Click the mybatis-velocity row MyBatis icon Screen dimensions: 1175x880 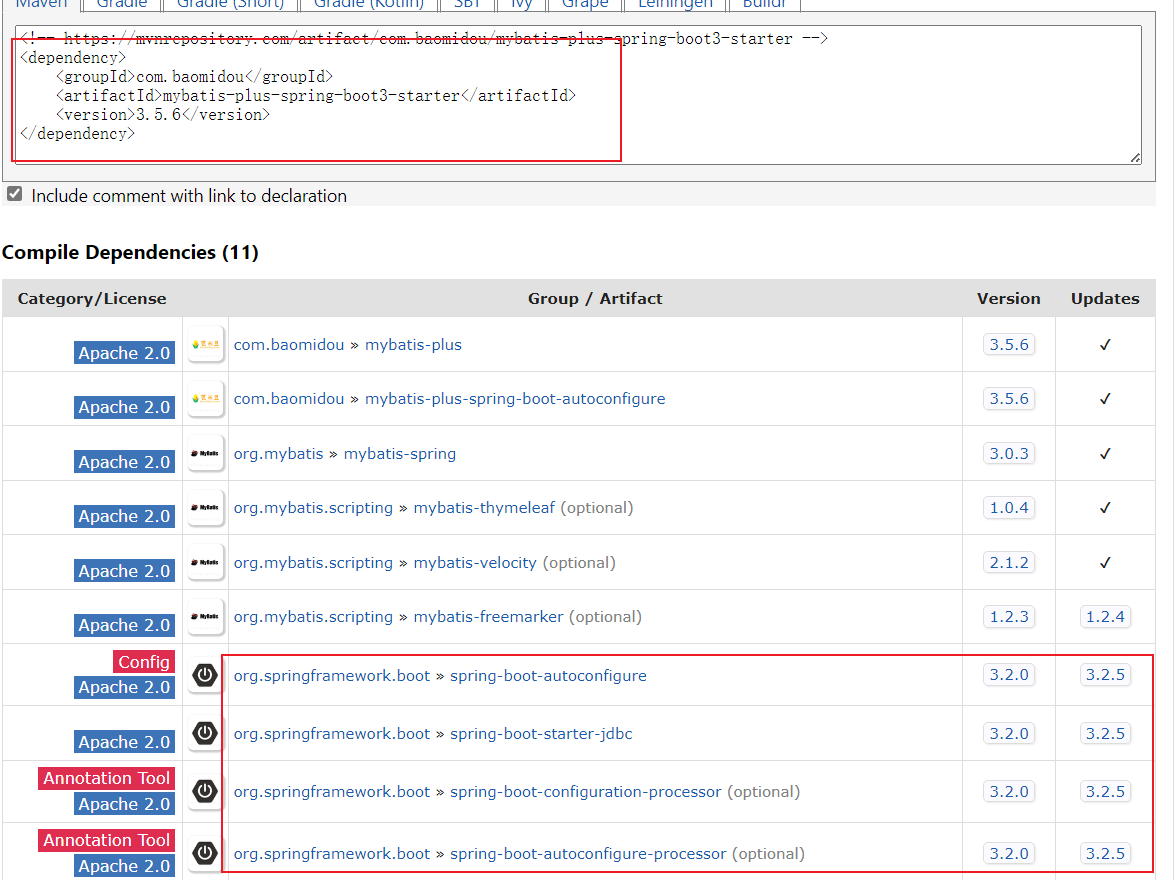point(205,562)
